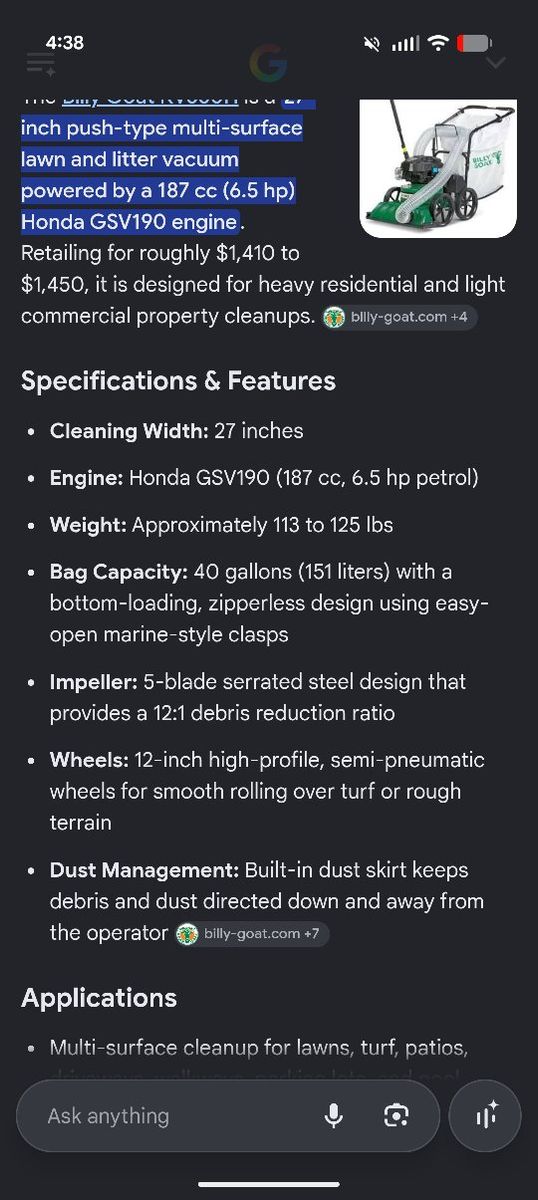Tap the low battery status icon
Viewport: 538px width, 1200px height.
pos(474,43)
